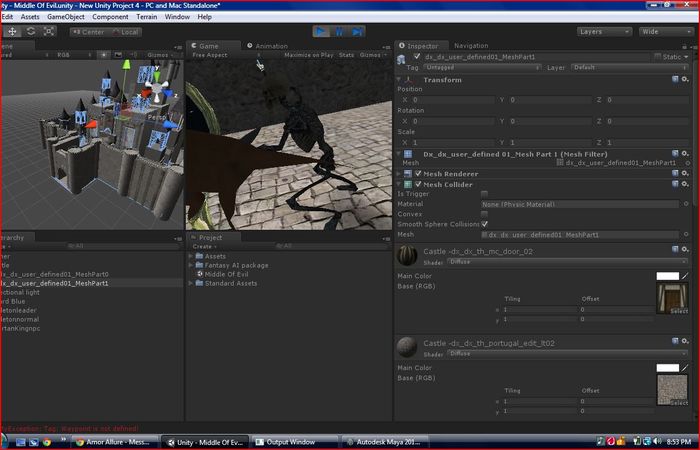Enable the Is Trigger checkbox
This screenshot has height=450, width=700.
click(x=484, y=194)
